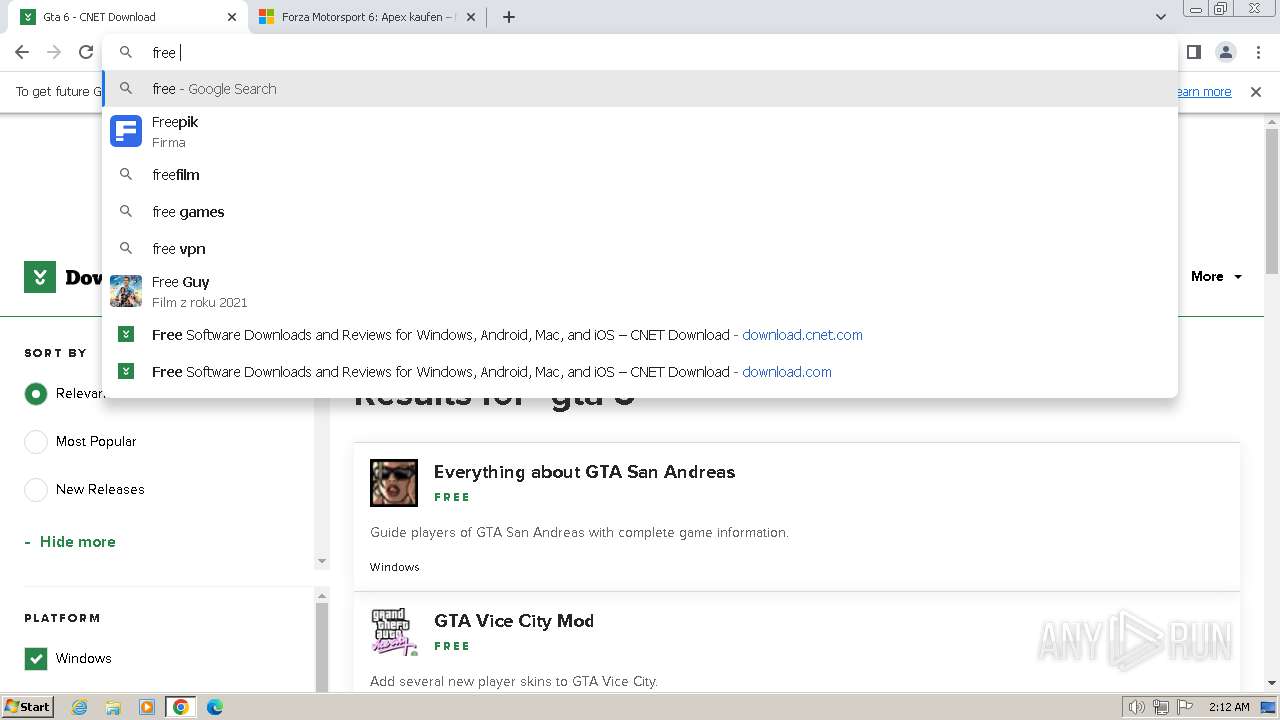Select the 'Free Guy' film suggestion
1280x720 pixels.
tap(640, 291)
